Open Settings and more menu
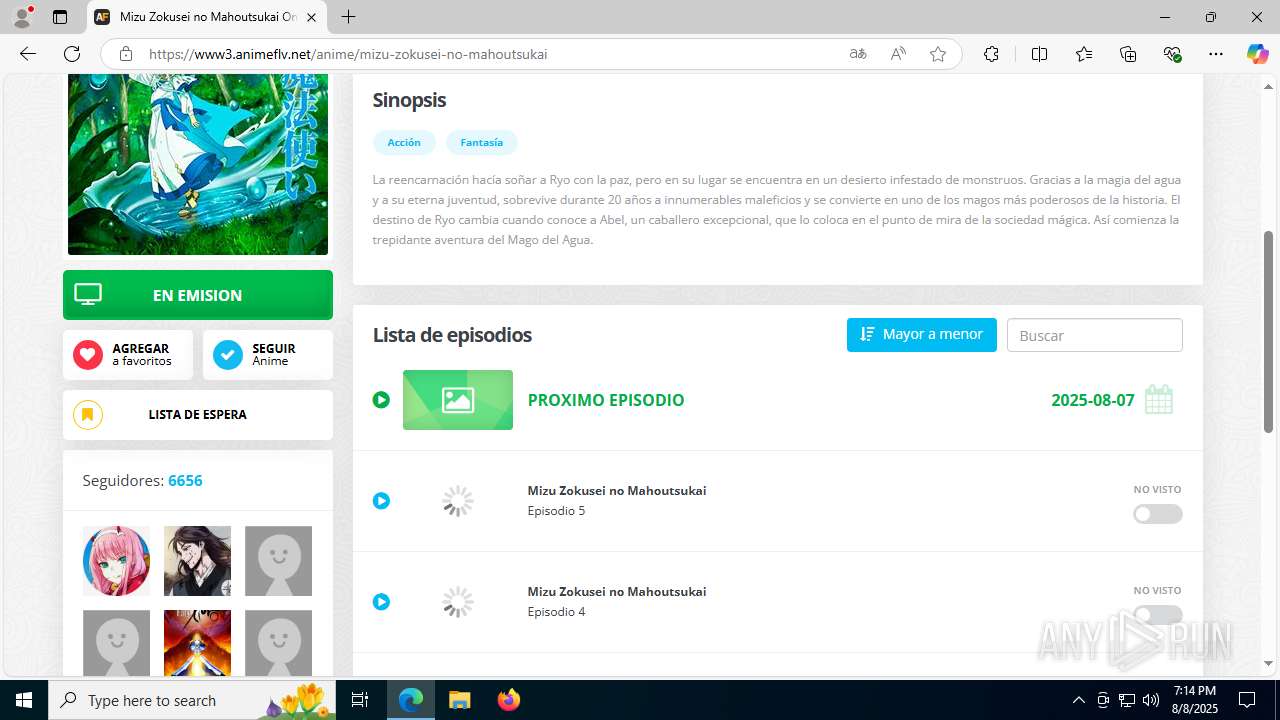Screen dimensions: 1280x720 point(1216,54)
